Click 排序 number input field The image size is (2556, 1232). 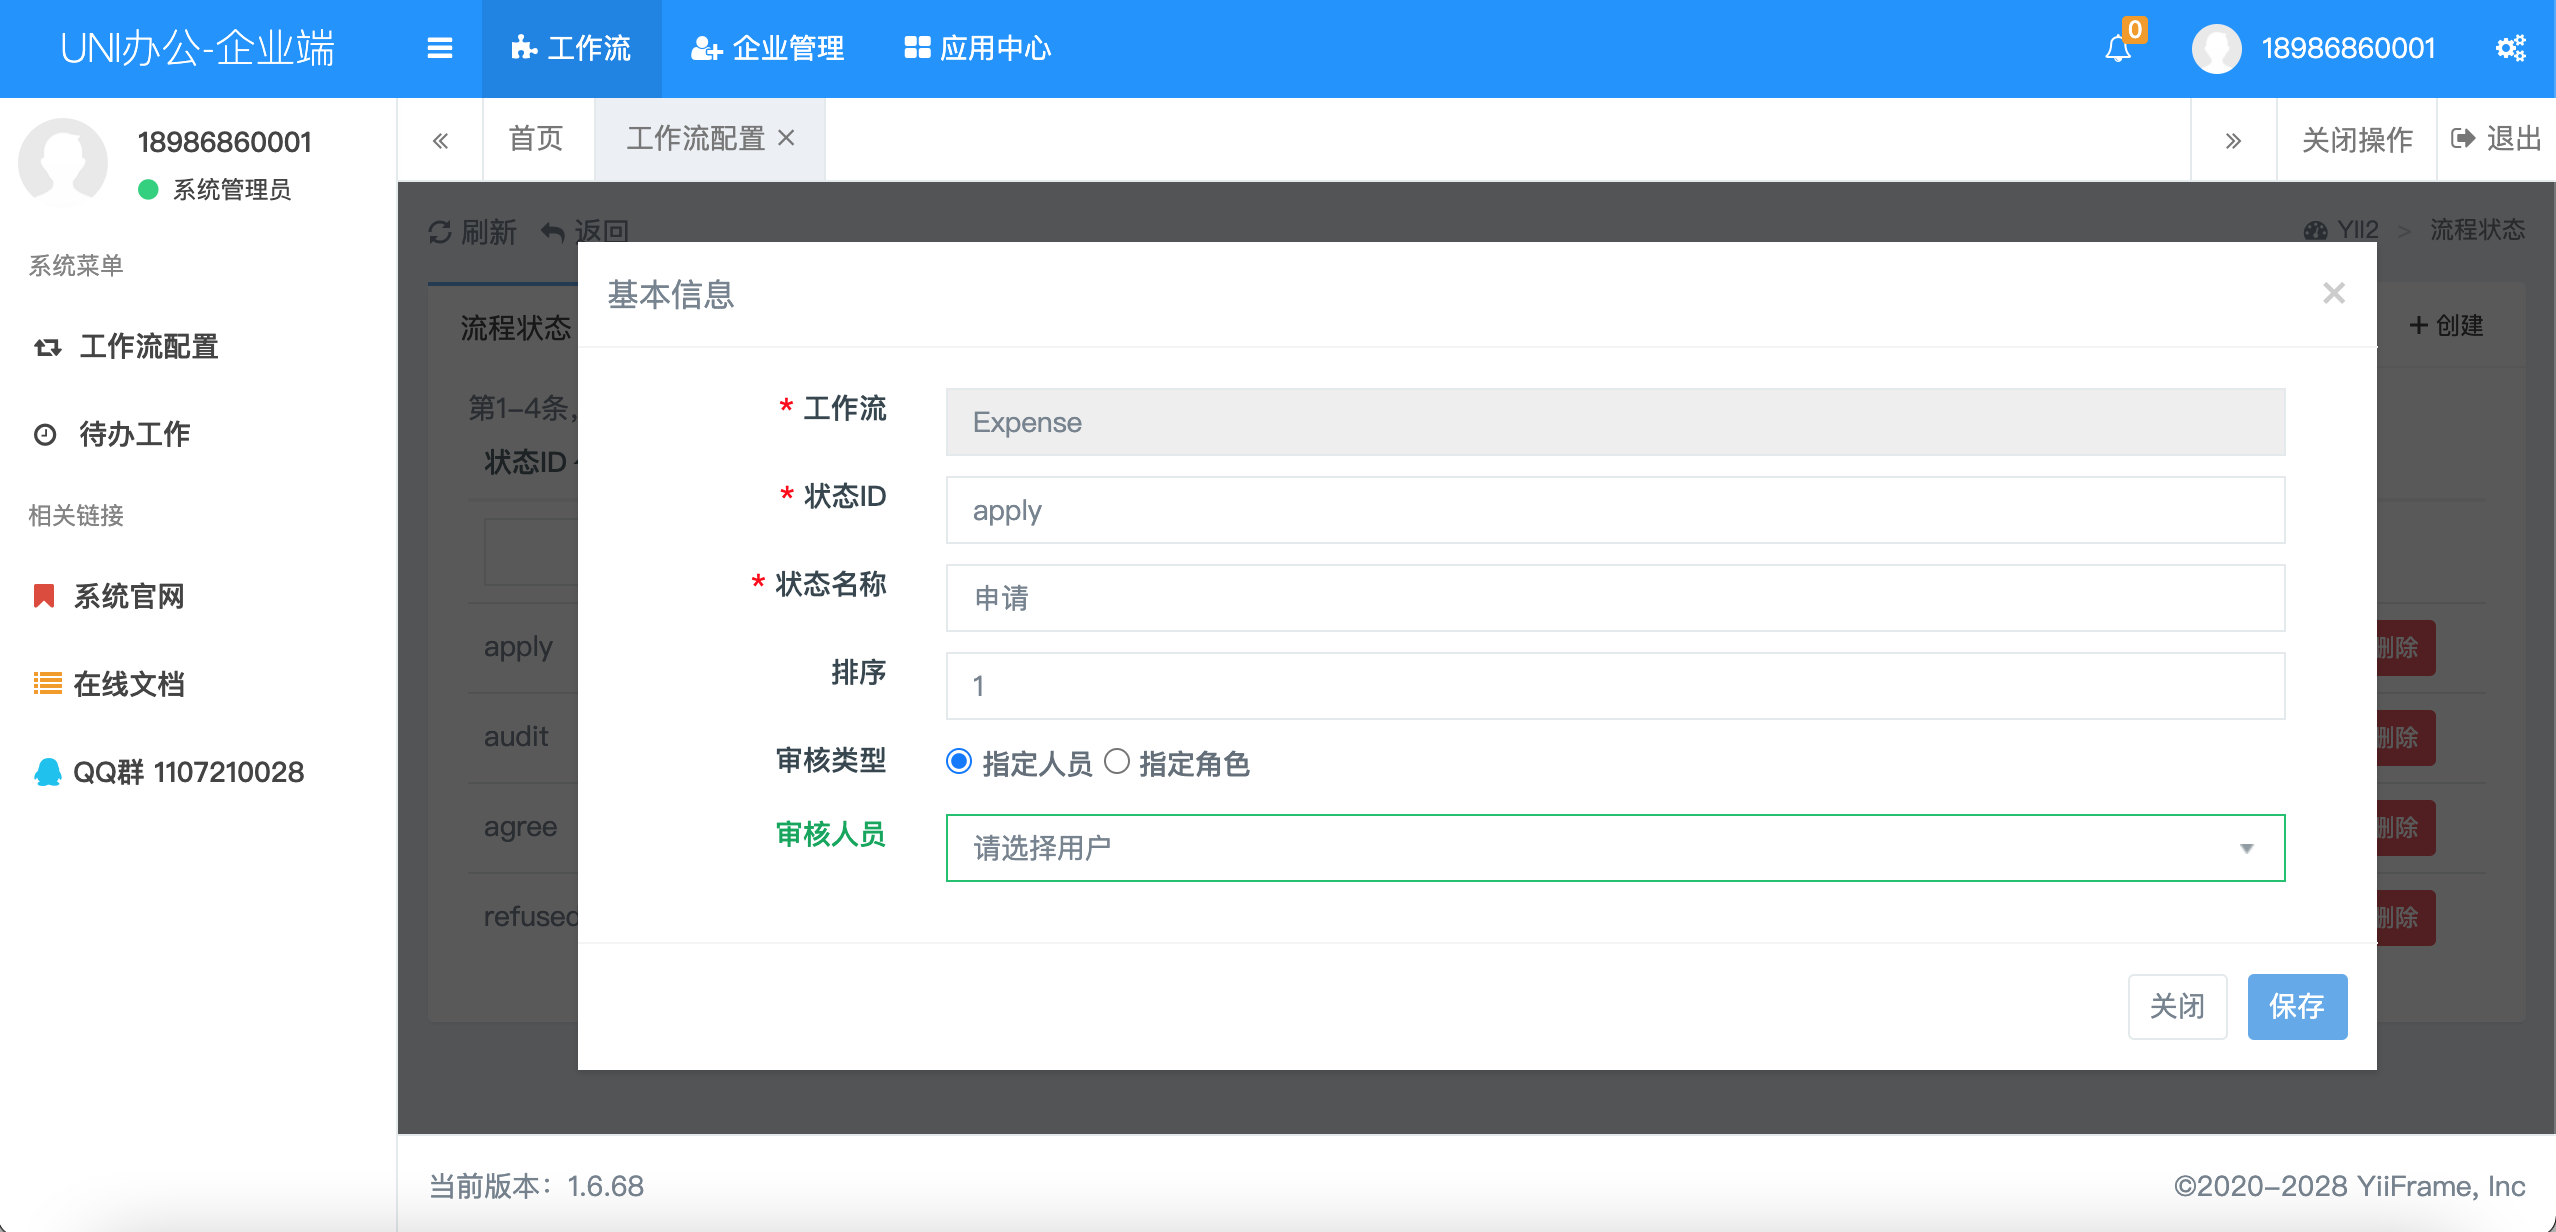[x=1614, y=684]
